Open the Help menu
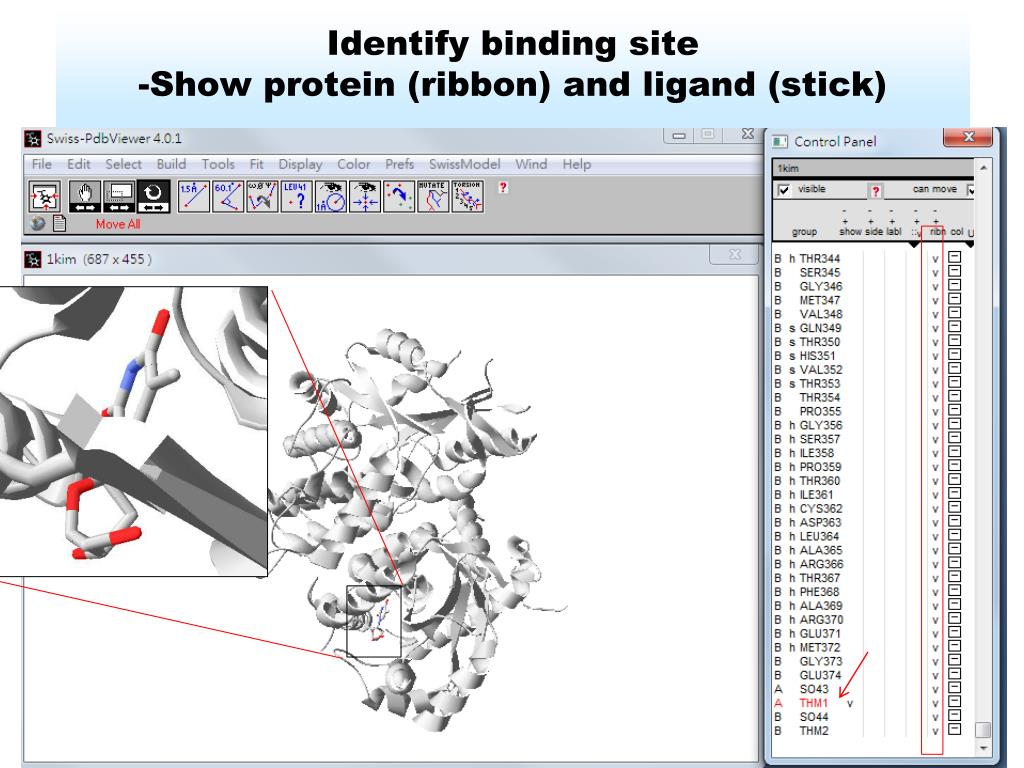 pyautogui.click(x=577, y=164)
